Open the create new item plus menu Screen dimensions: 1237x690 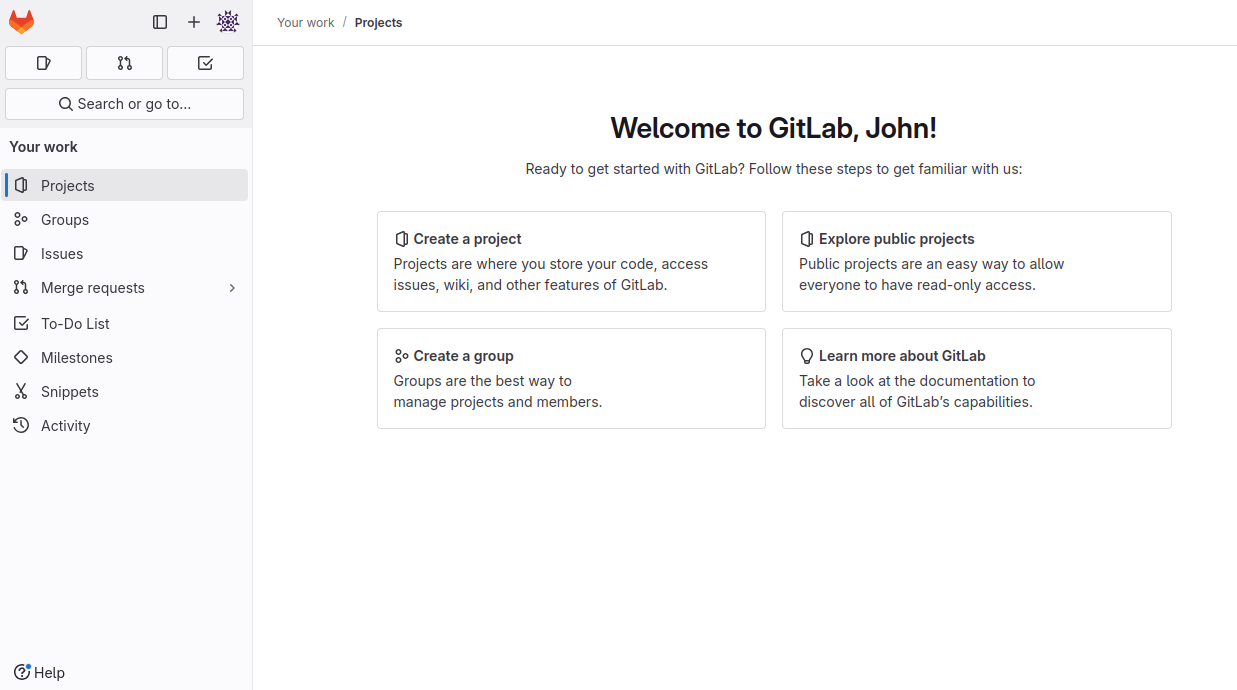pos(194,21)
